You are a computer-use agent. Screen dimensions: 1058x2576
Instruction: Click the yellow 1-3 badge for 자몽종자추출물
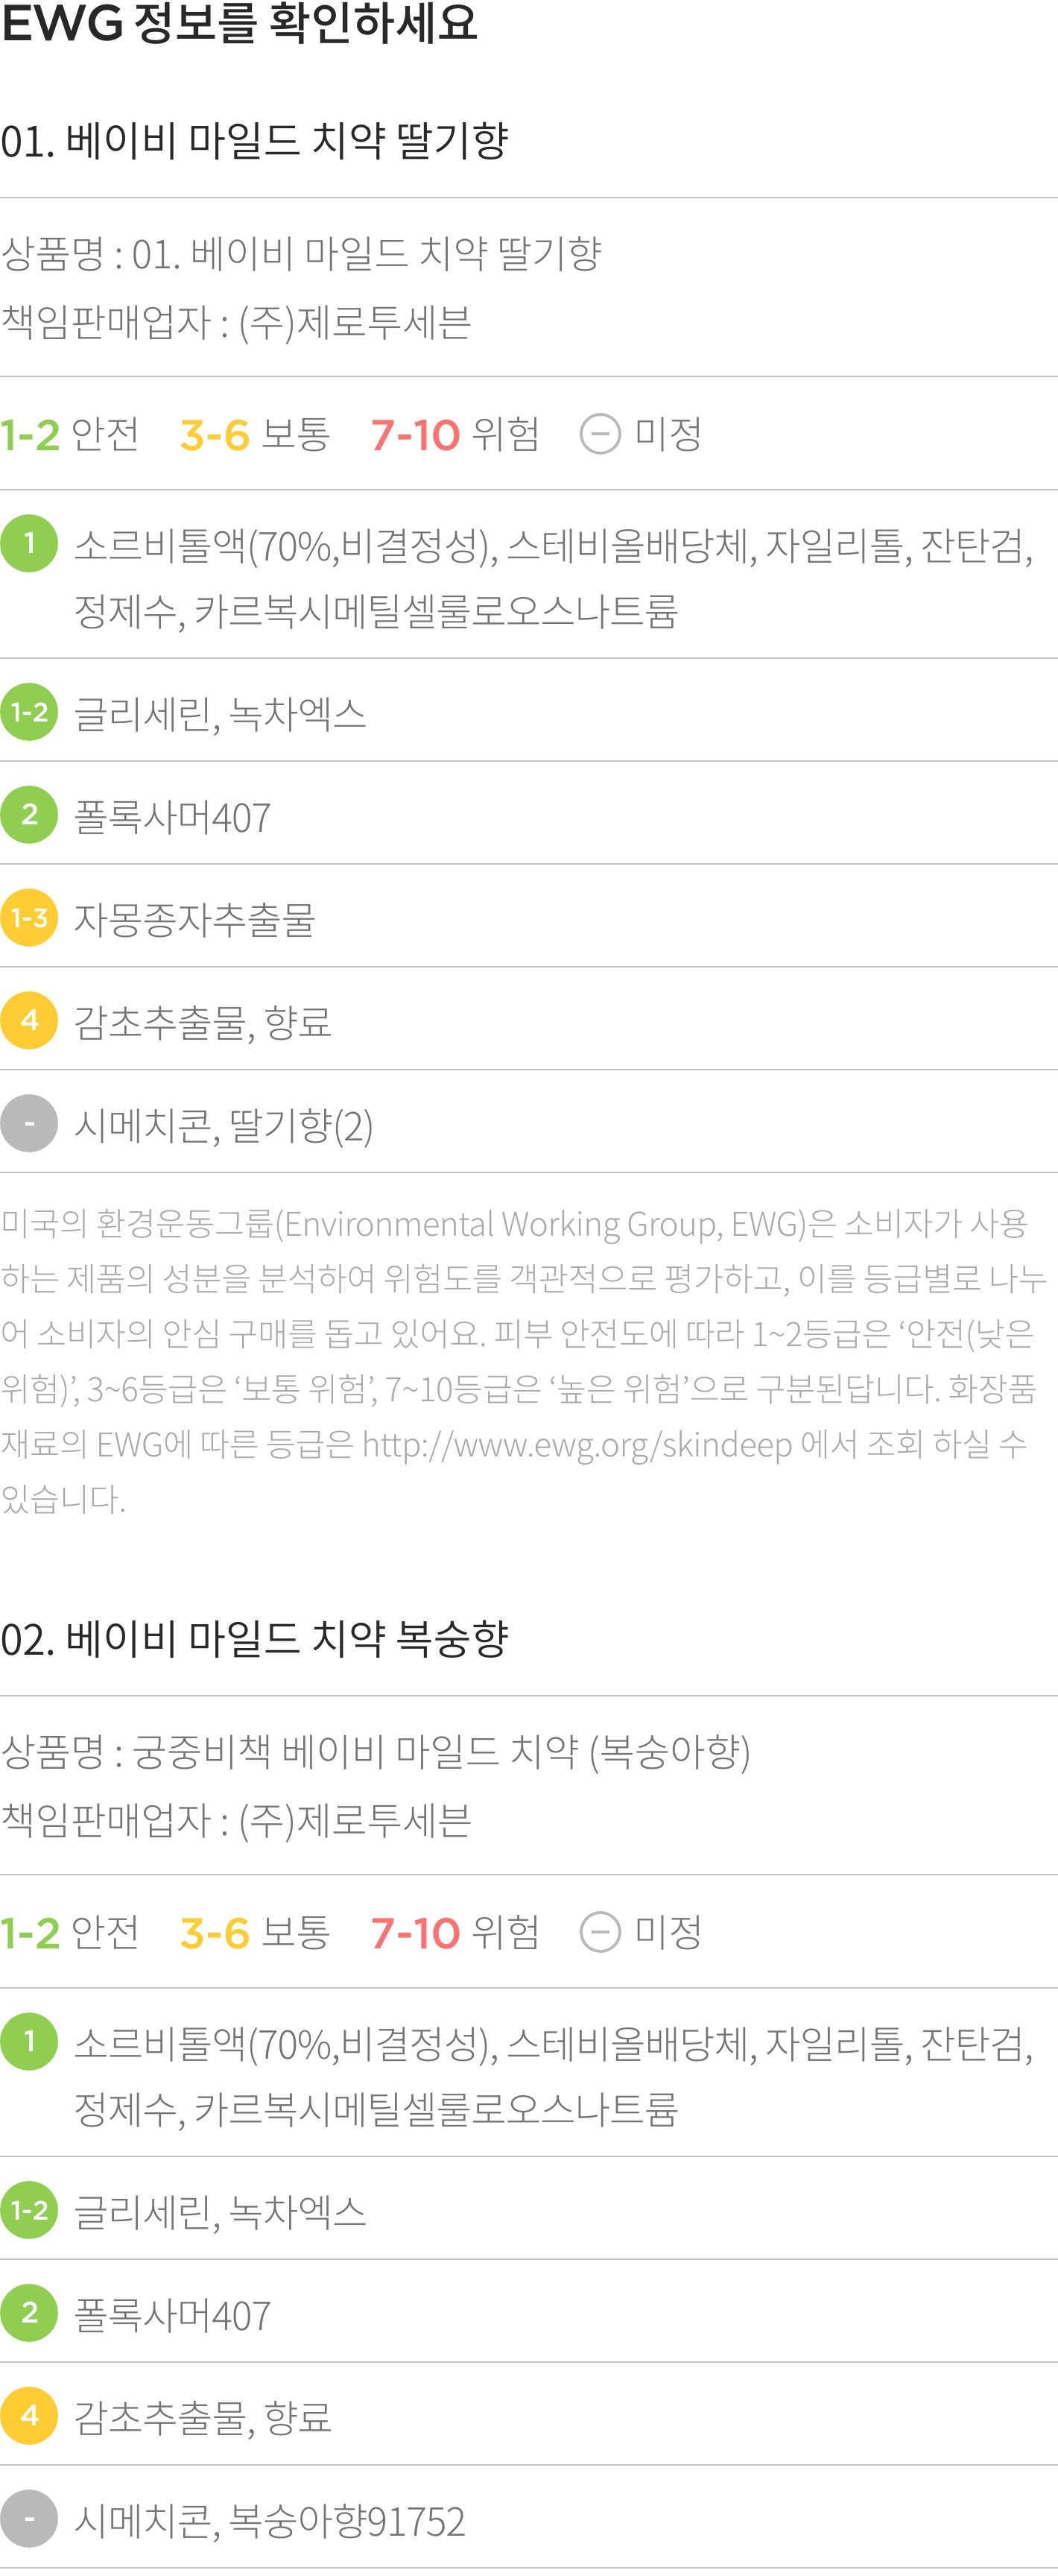tap(29, 918)
